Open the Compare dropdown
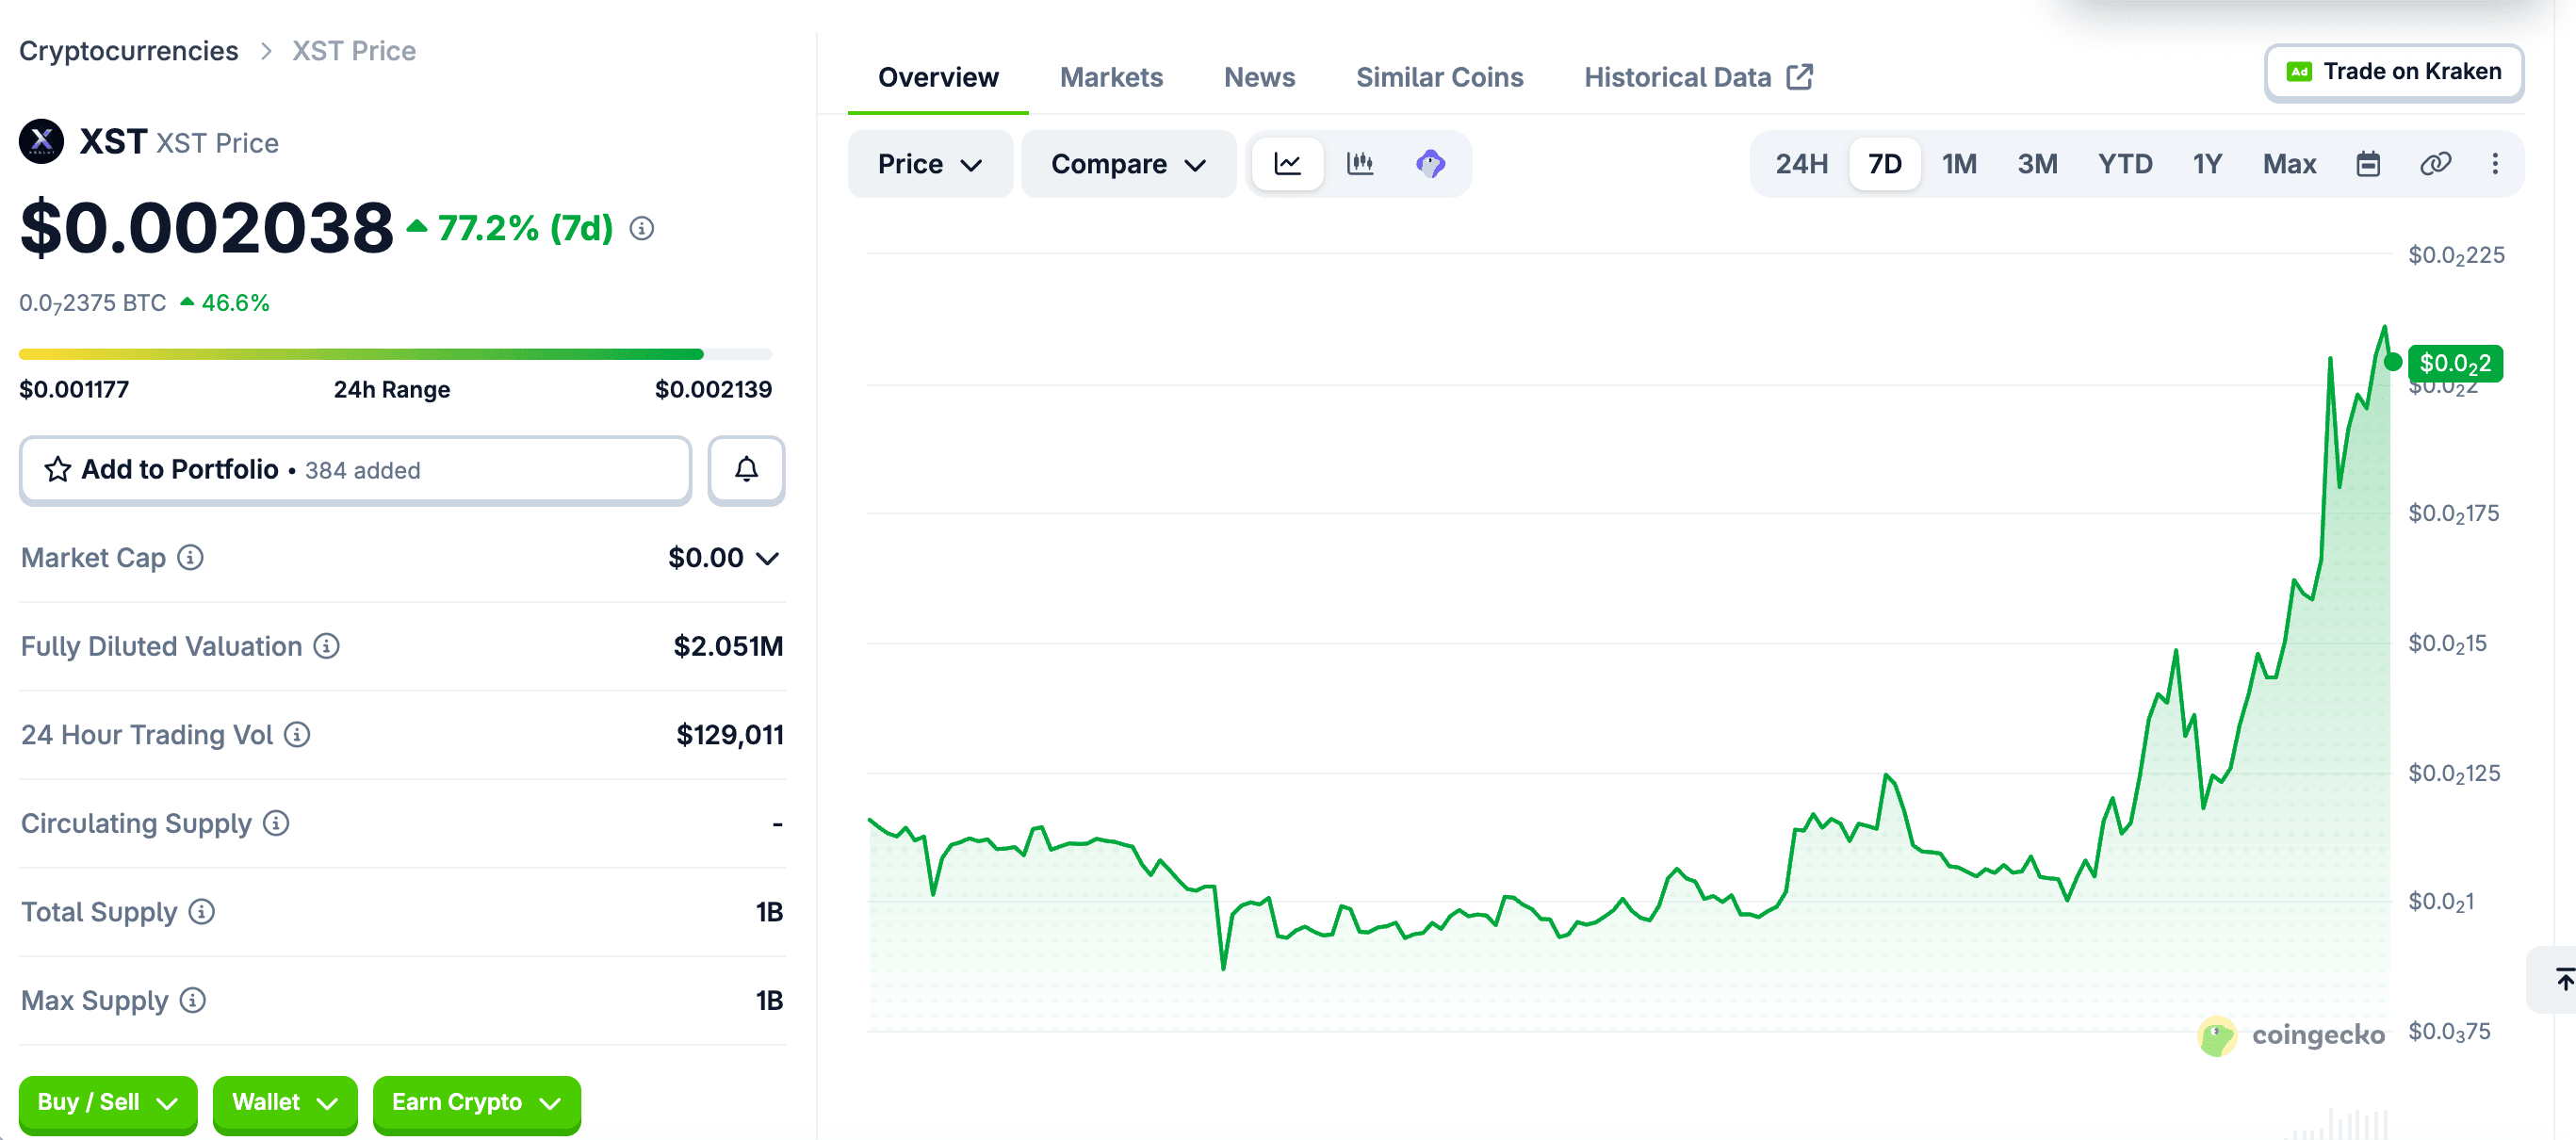Viewport: 2576px width, 1140px height. pyautogui.click(x=1128, y=164)
